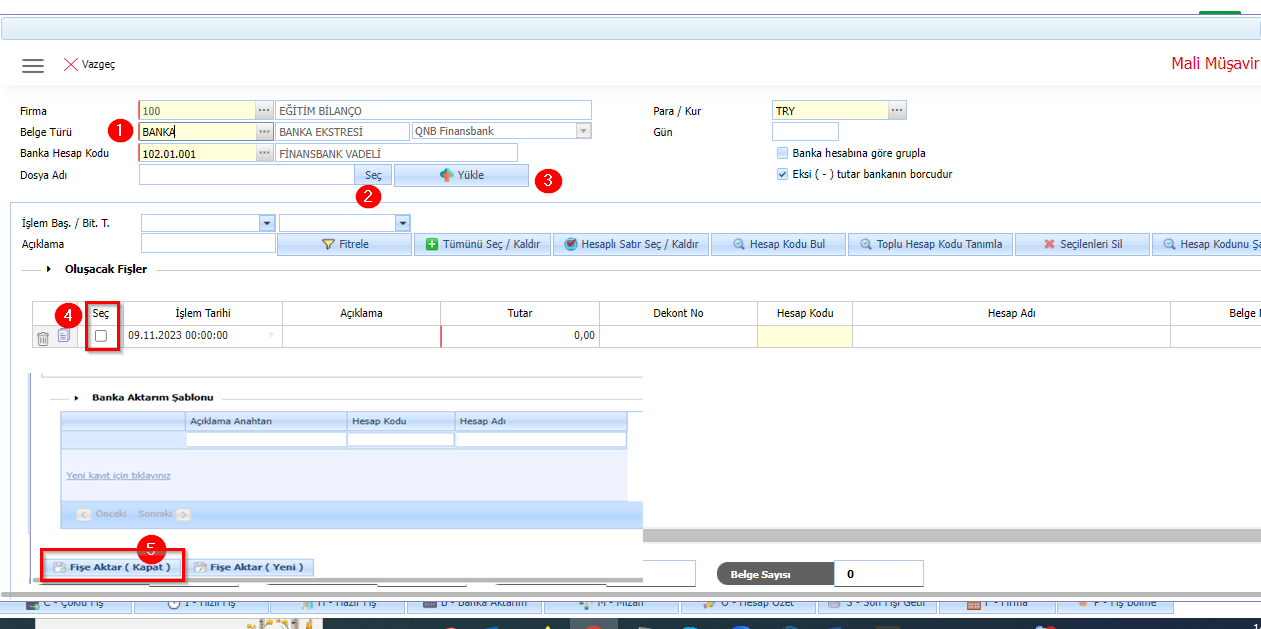The height and width of the screenshot is (629, 1261).
Task: Open the P - Fiş Bölme tab
Action: pos(1117,604)
